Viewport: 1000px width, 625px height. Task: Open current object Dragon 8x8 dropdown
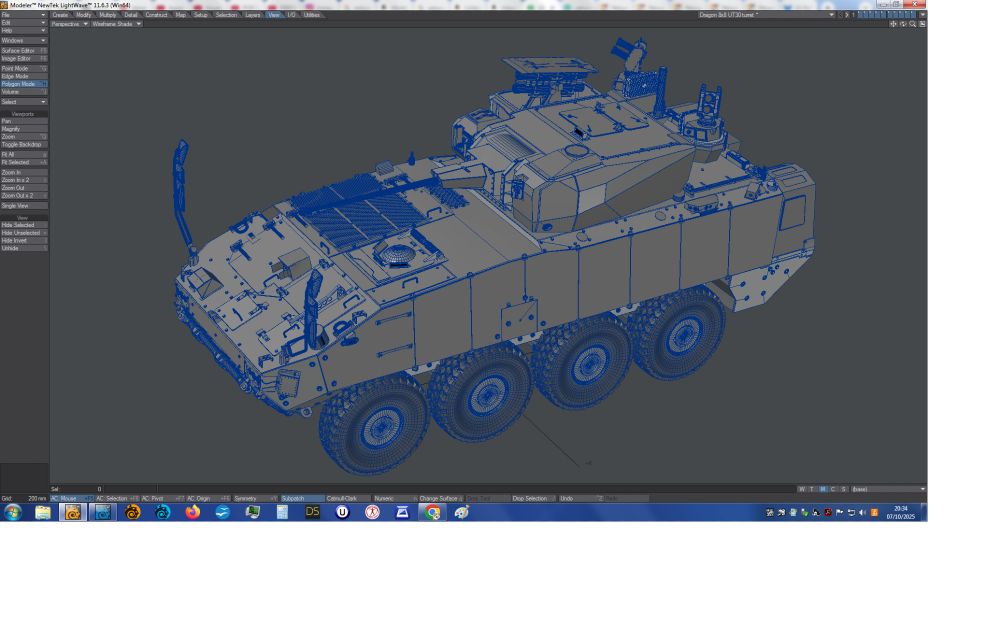766,15
